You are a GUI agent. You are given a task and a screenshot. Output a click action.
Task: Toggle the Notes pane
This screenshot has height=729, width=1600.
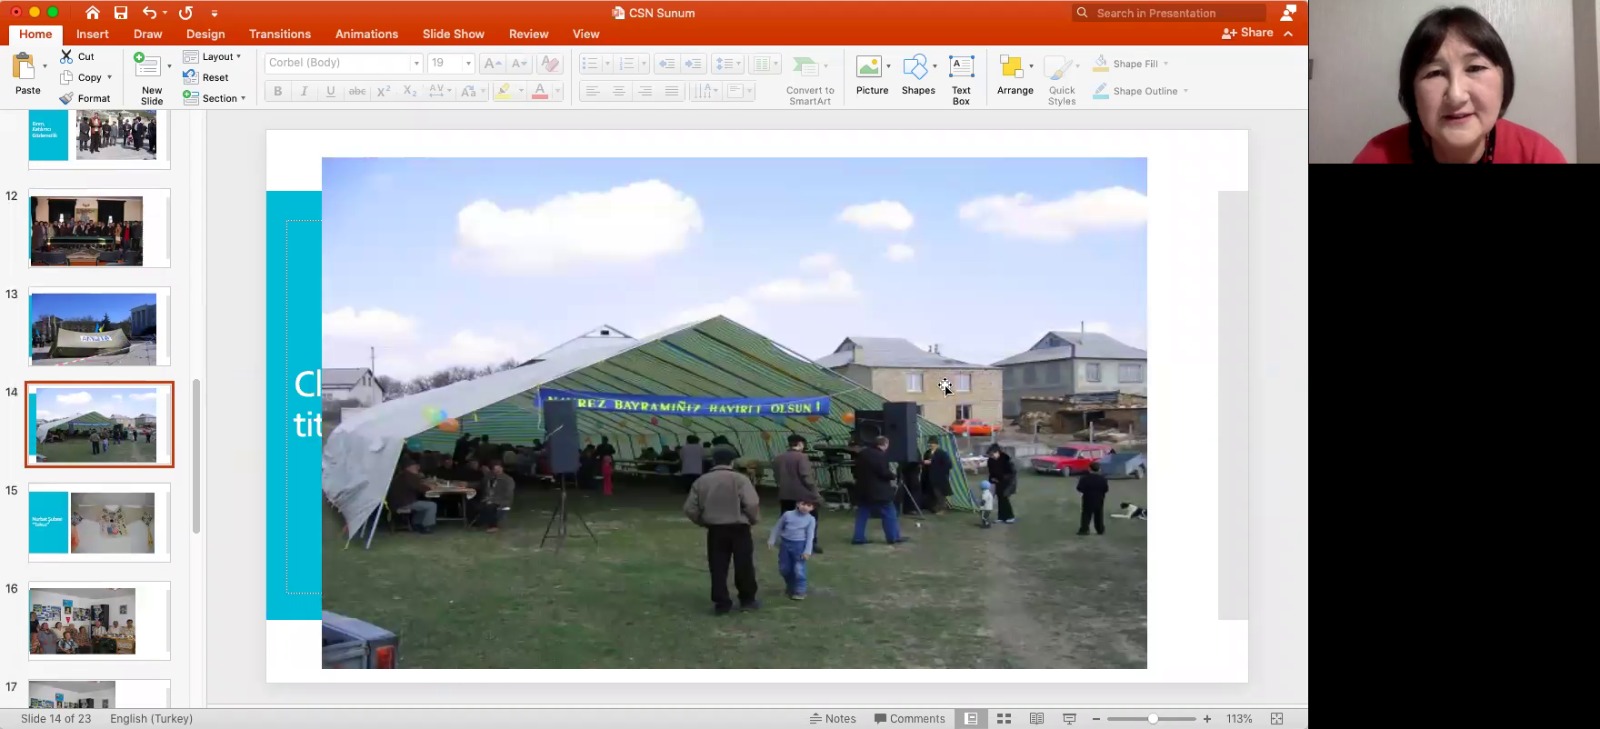(x=833, y=719)
